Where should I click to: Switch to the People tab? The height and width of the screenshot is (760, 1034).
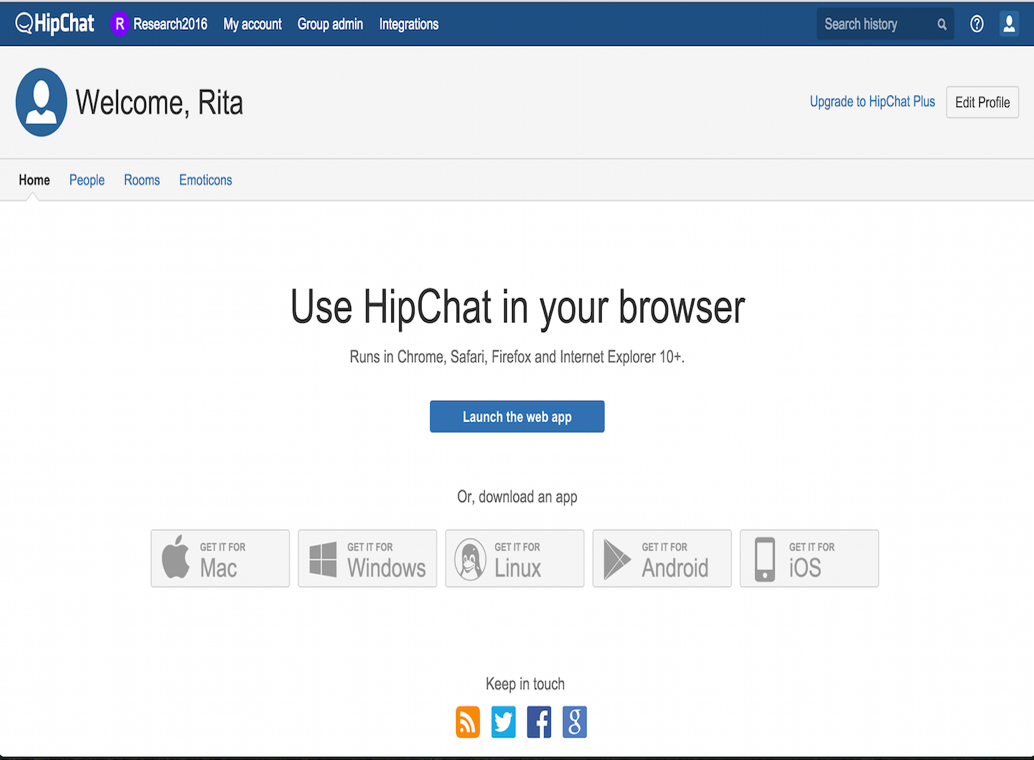pyautogui.click(x=87, y=180)
